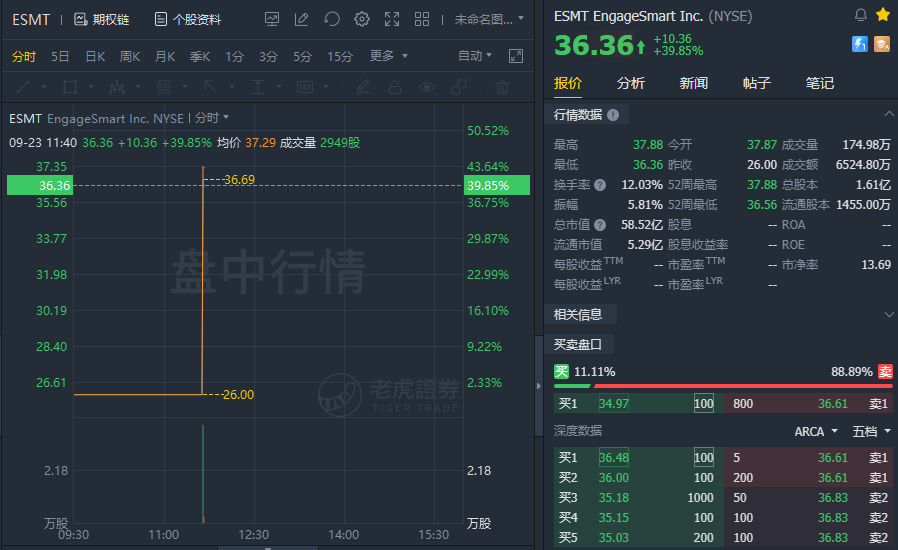Image resolution: width=898 pixels, height=550 pixels.
Task: Select the arrow drawing tool
Action: click(211, 87)
